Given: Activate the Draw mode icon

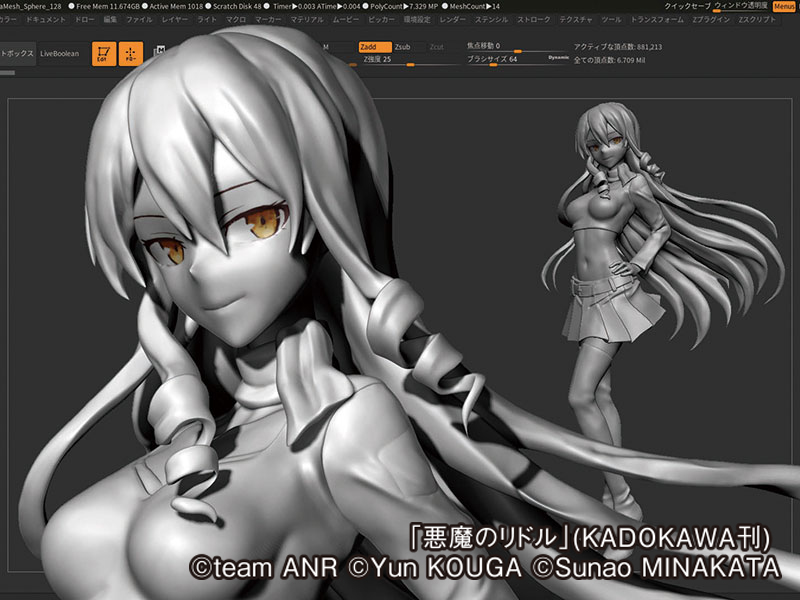Looking at the screenshot, I should coord(131,54).
